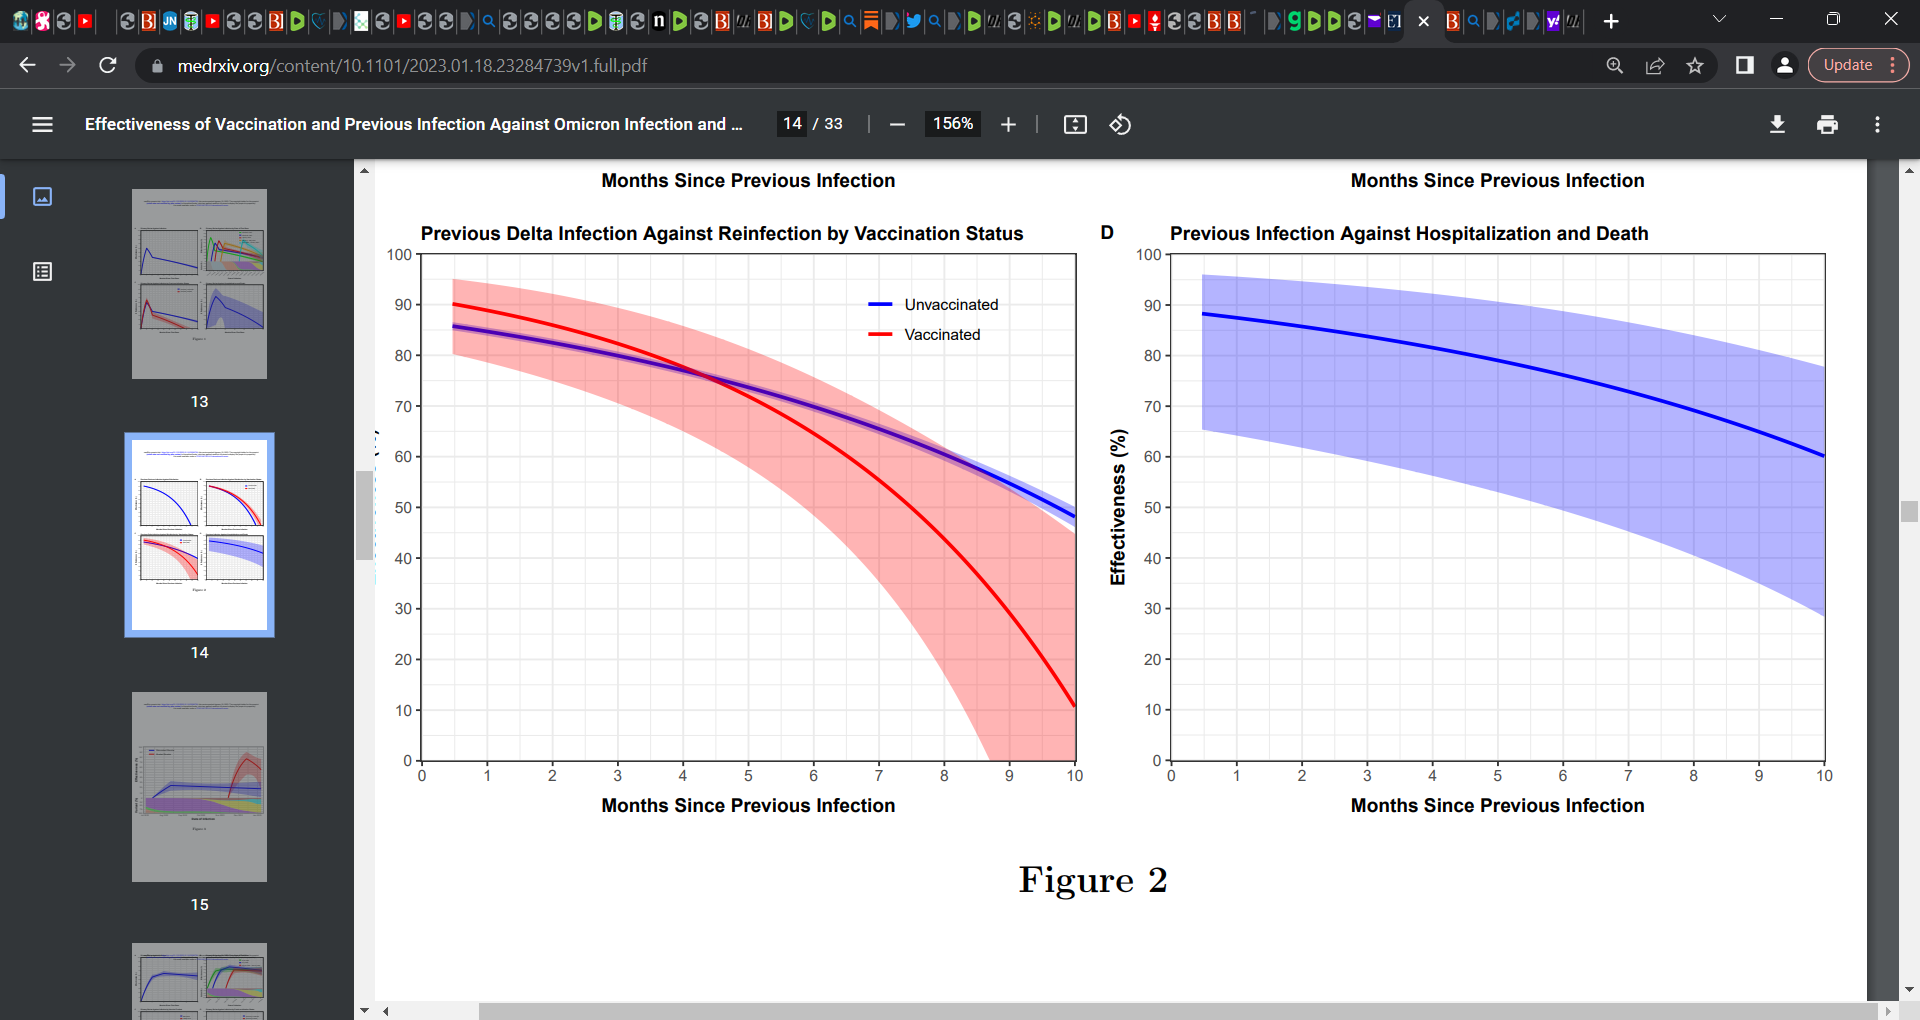Image resolution: width=1920 pixels, height=1020 pixels.
Task: View site information lock icon
Action: coord(156,66)
